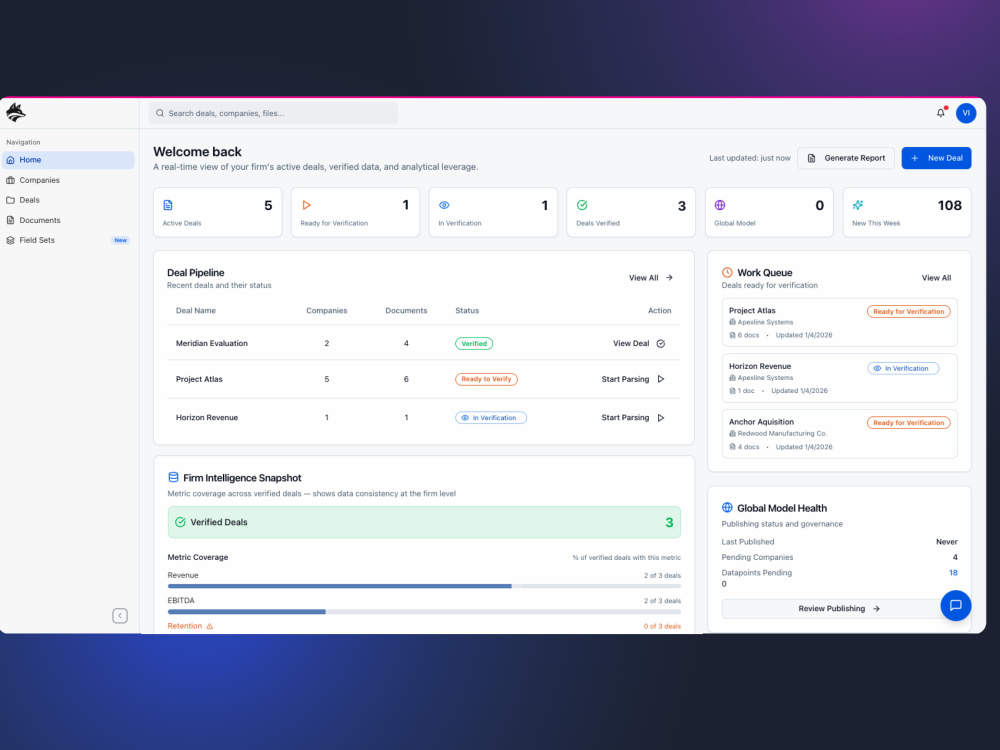Click View All in Deal Pipeline

(651, 277)
